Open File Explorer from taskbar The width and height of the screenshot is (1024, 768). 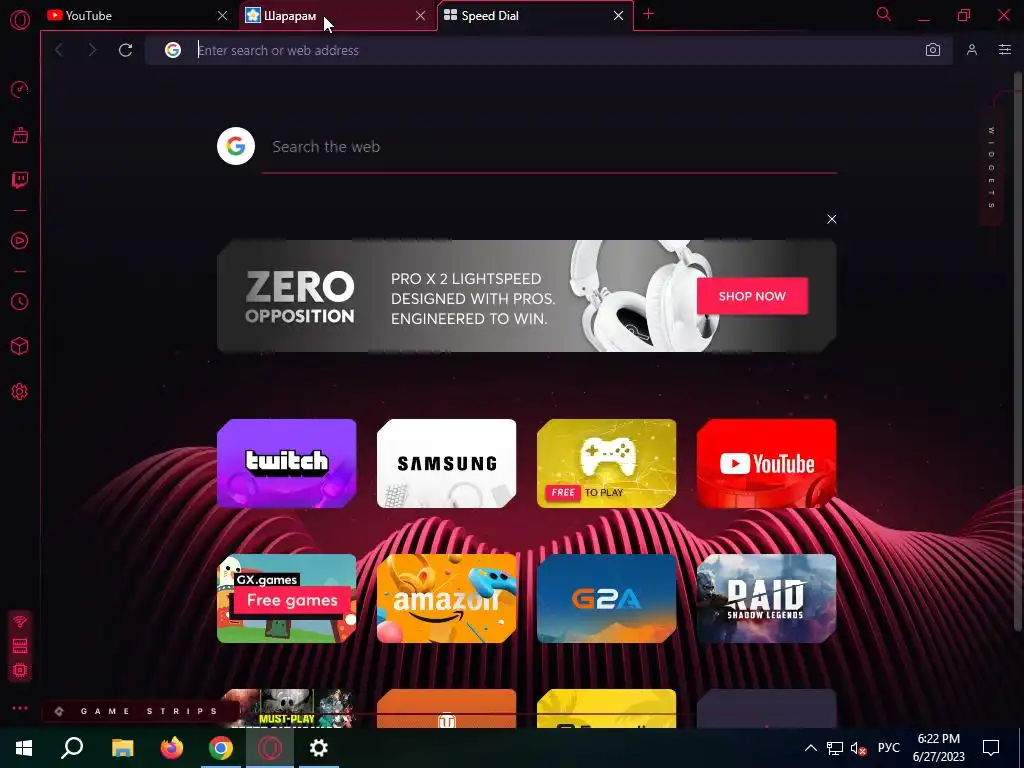[122, 748]
